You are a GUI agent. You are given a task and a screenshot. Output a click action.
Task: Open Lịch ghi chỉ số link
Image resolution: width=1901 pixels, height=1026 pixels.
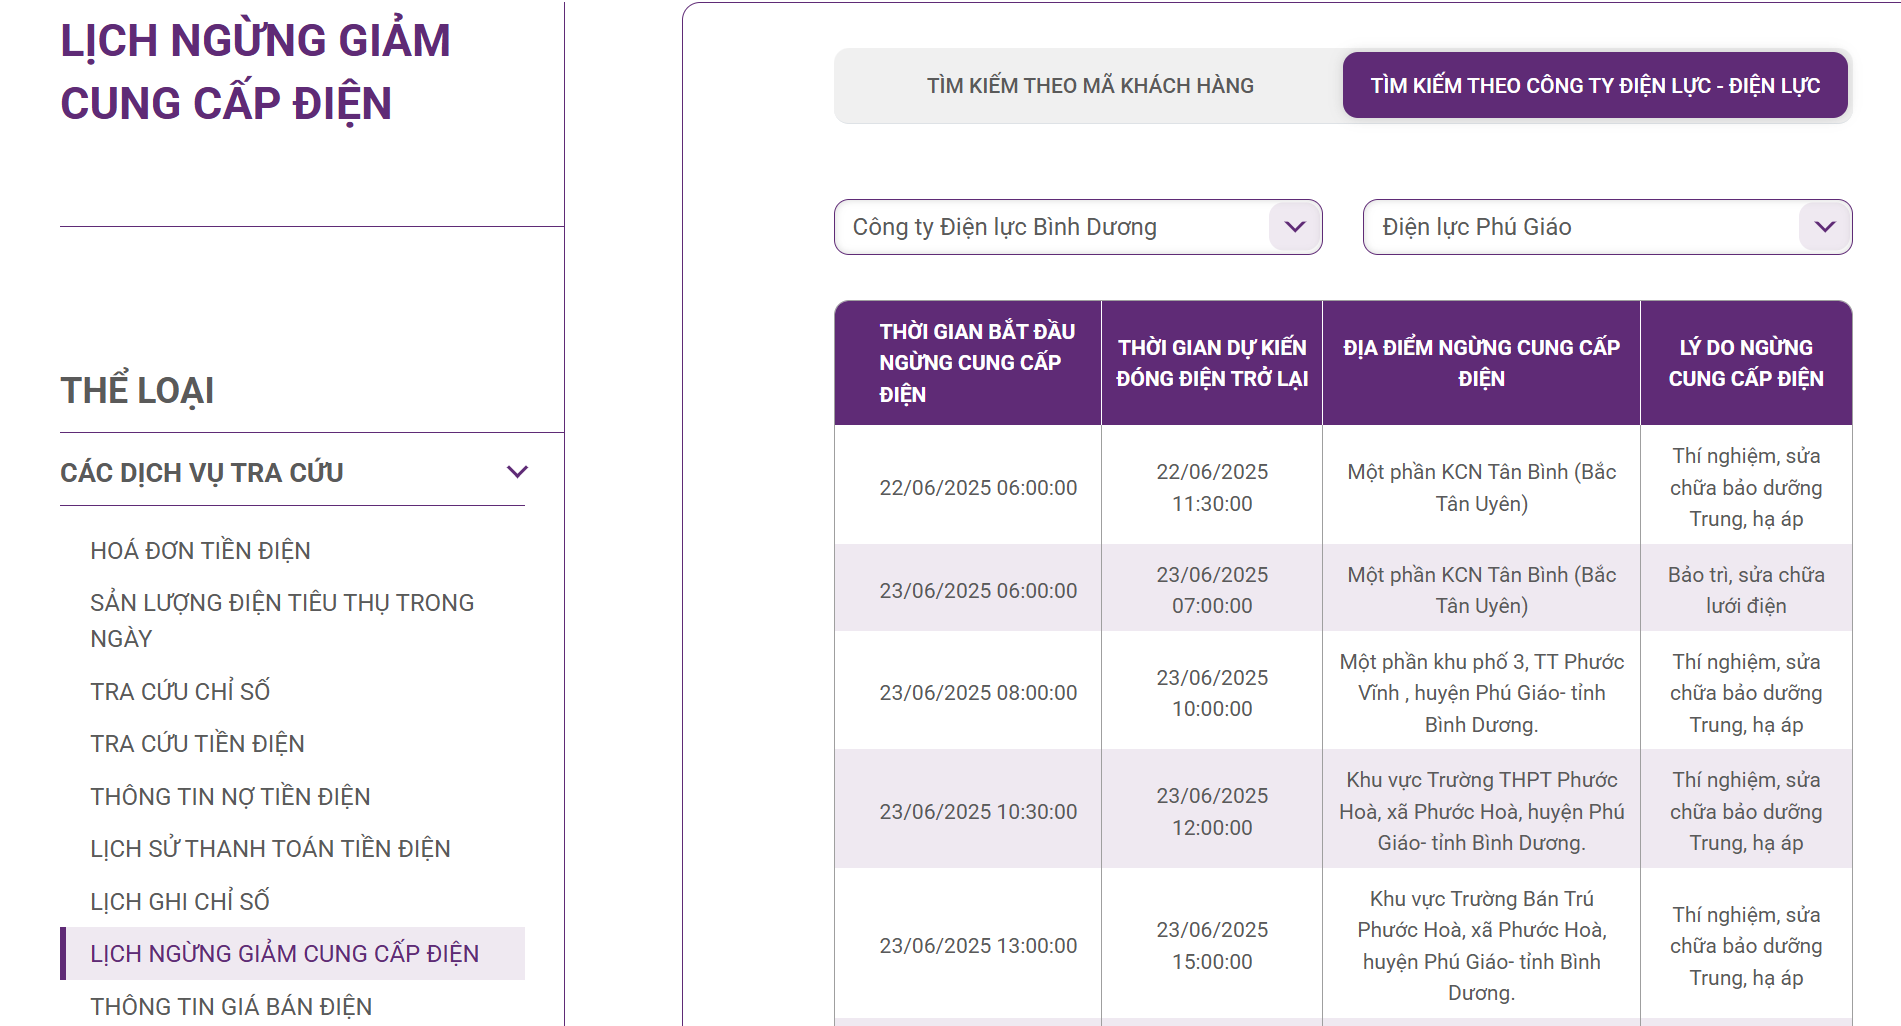click(180, 902)
